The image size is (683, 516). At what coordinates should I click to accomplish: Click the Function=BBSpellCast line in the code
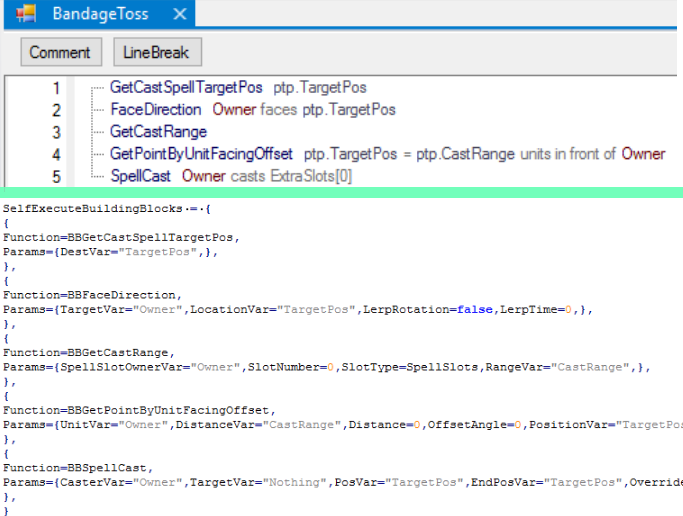[79, 467]
